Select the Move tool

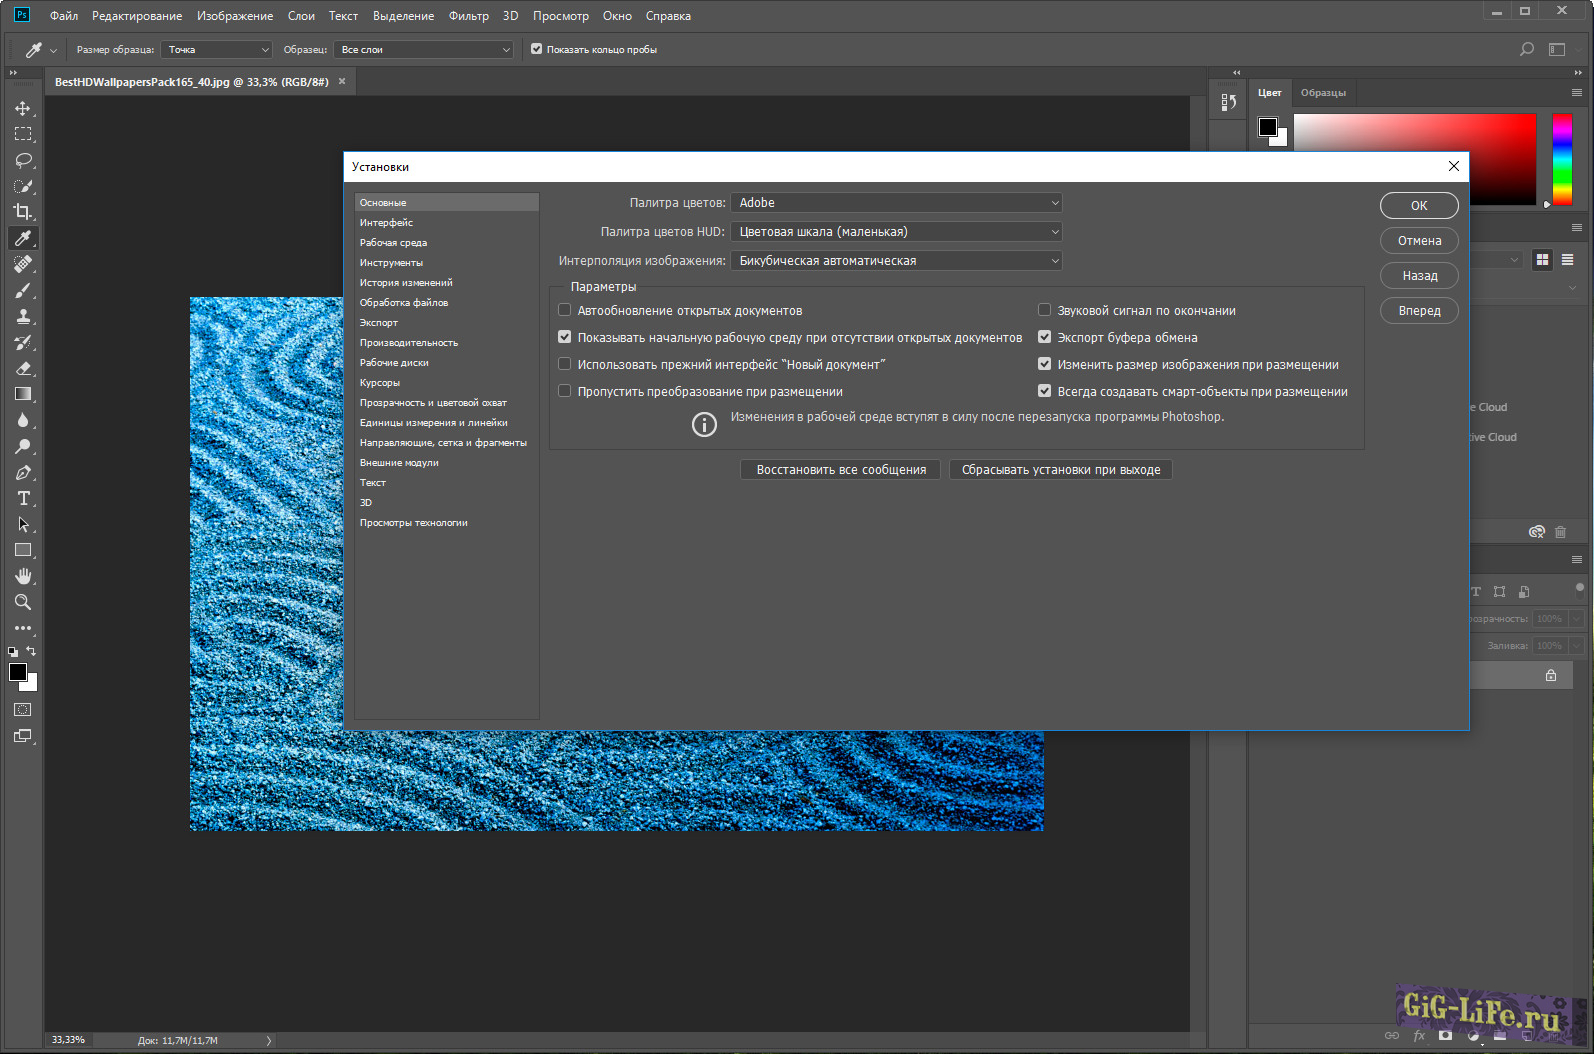[x=23, y=108]
